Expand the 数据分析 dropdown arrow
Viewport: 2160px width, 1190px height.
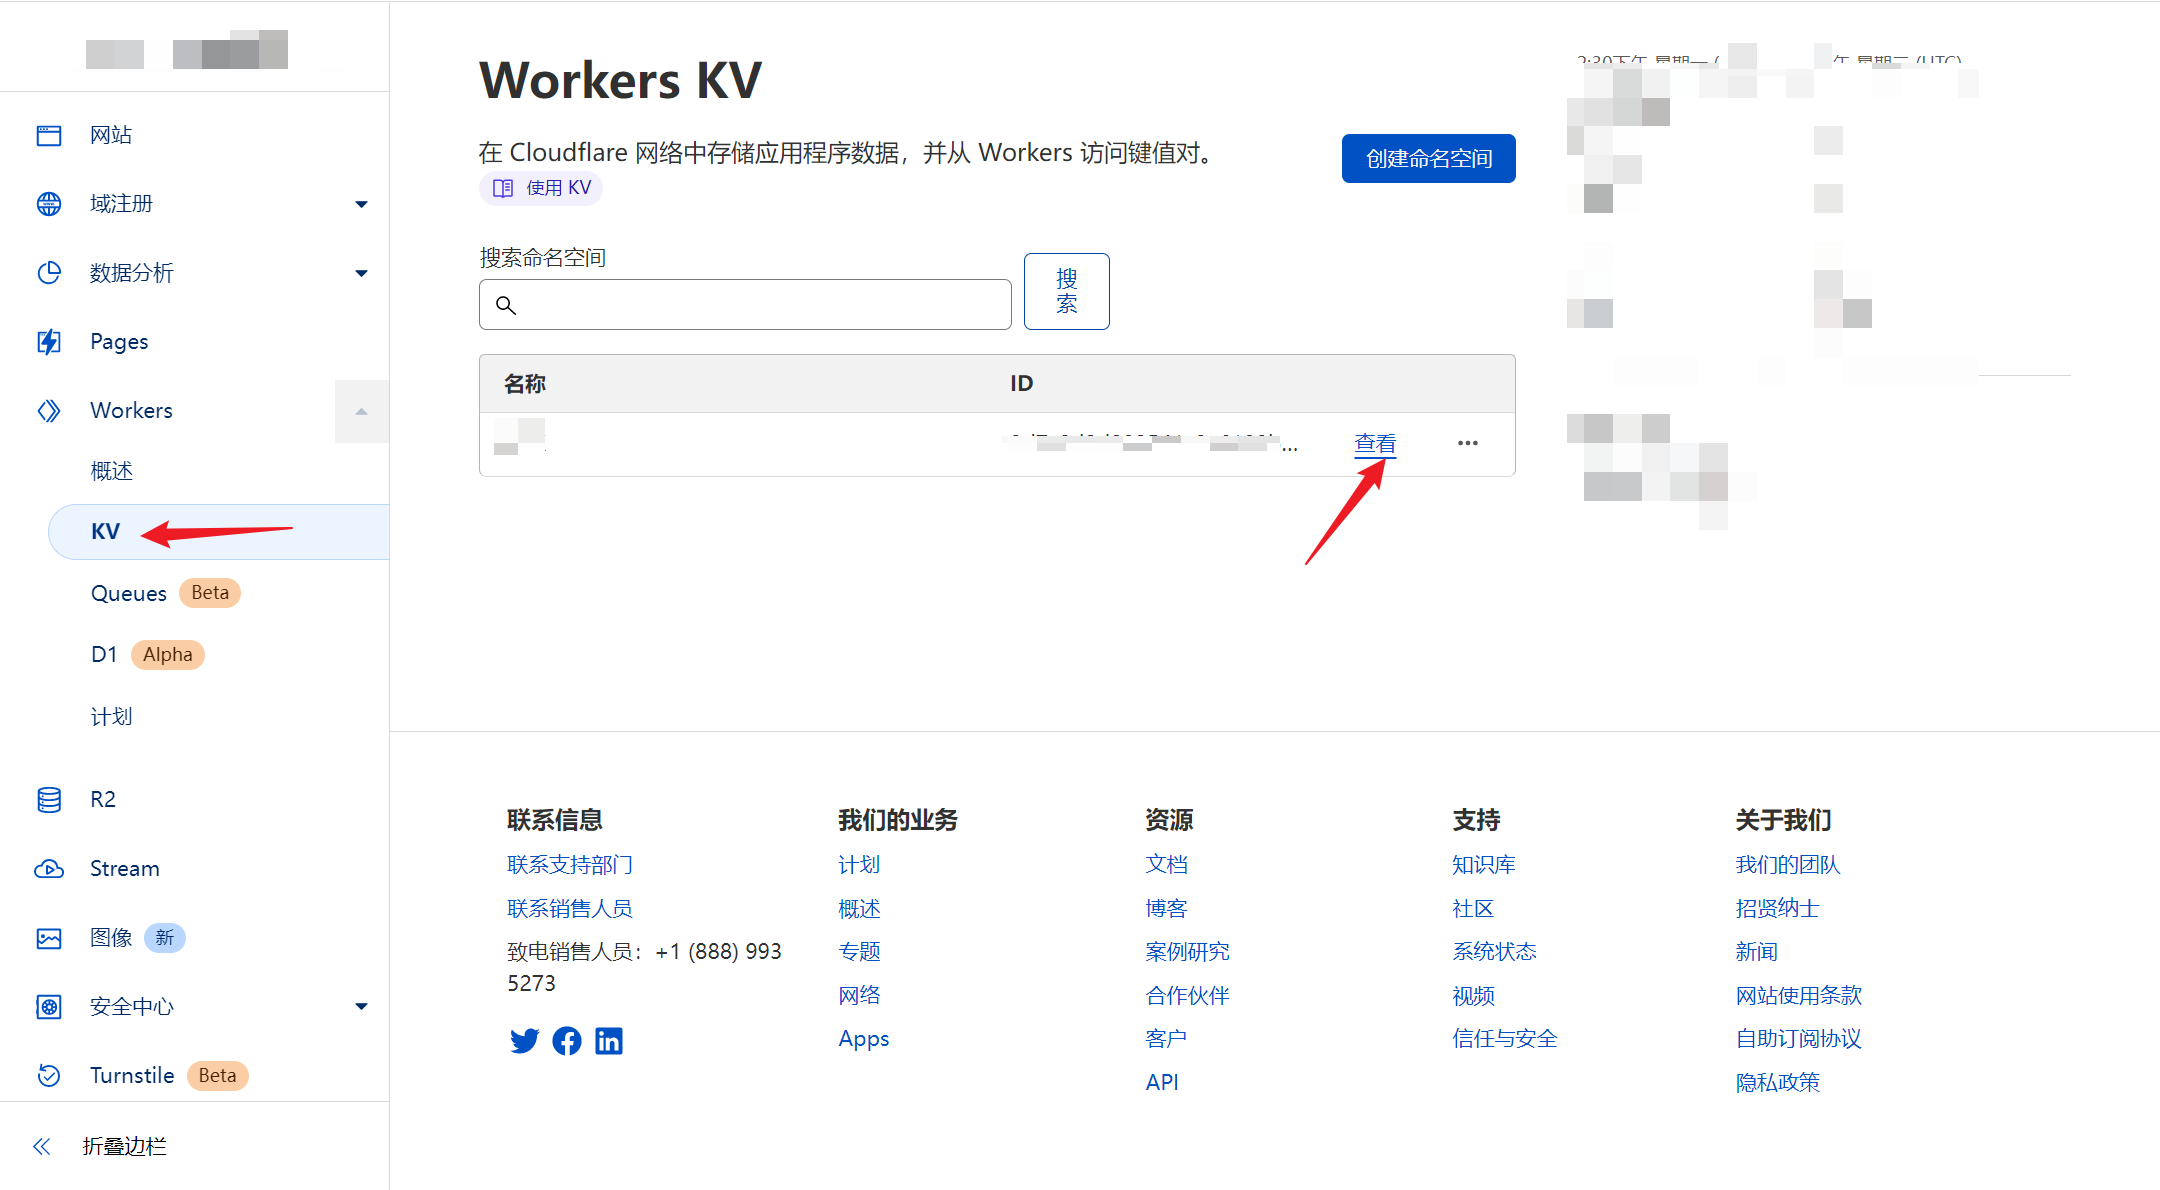361,273
